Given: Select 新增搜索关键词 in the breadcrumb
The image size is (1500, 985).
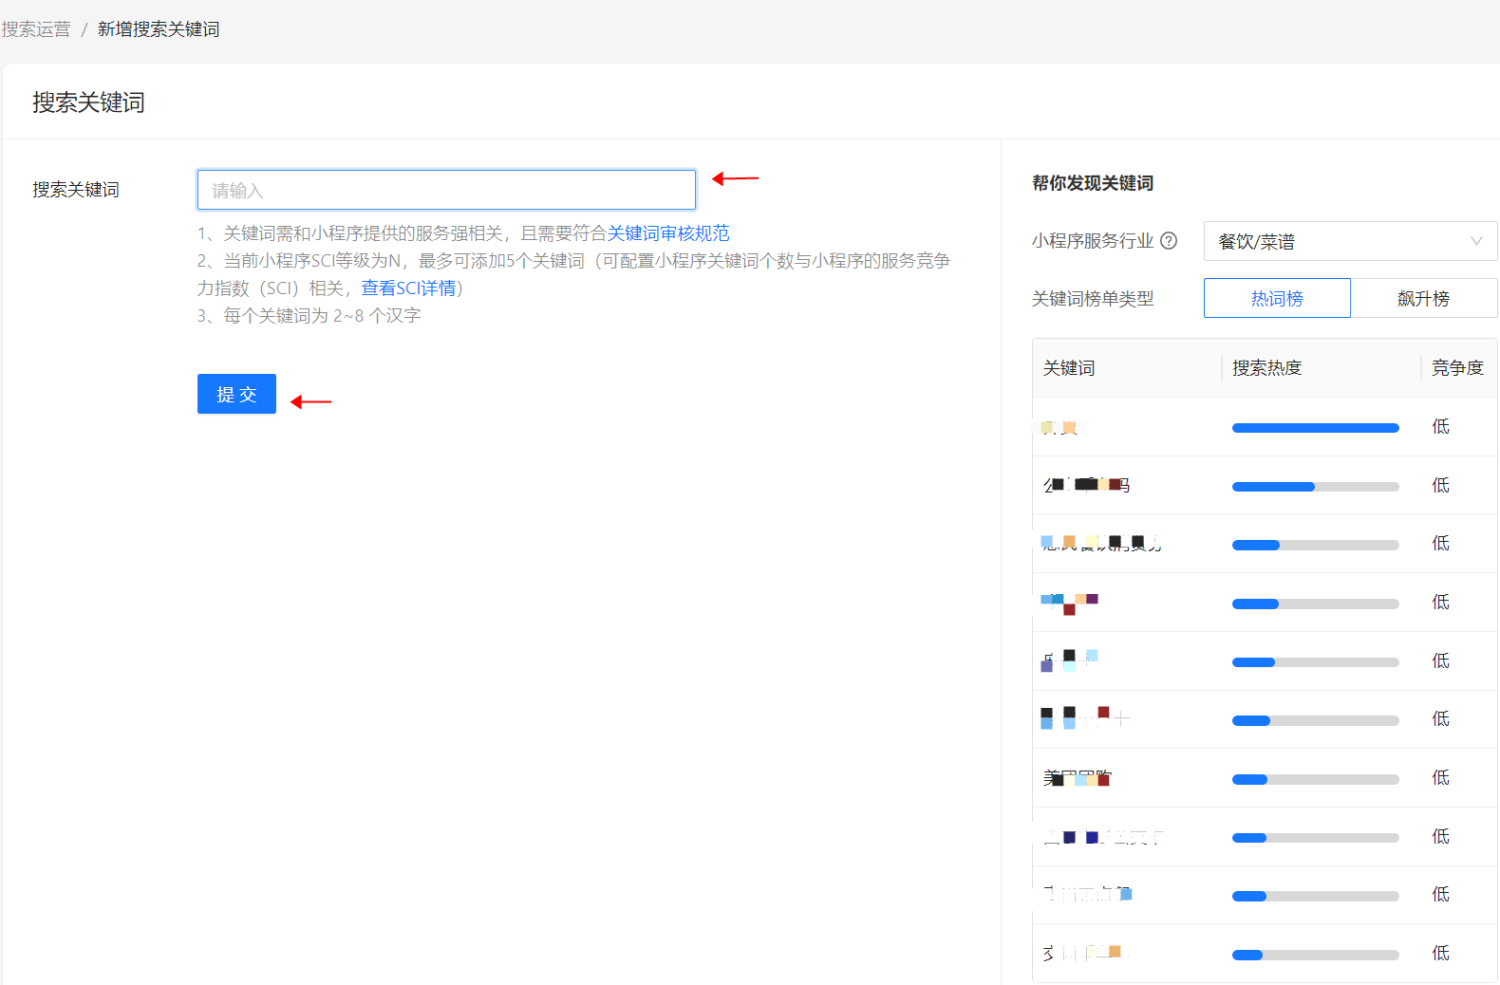Looking at the screenshot, I should point(159,29).
